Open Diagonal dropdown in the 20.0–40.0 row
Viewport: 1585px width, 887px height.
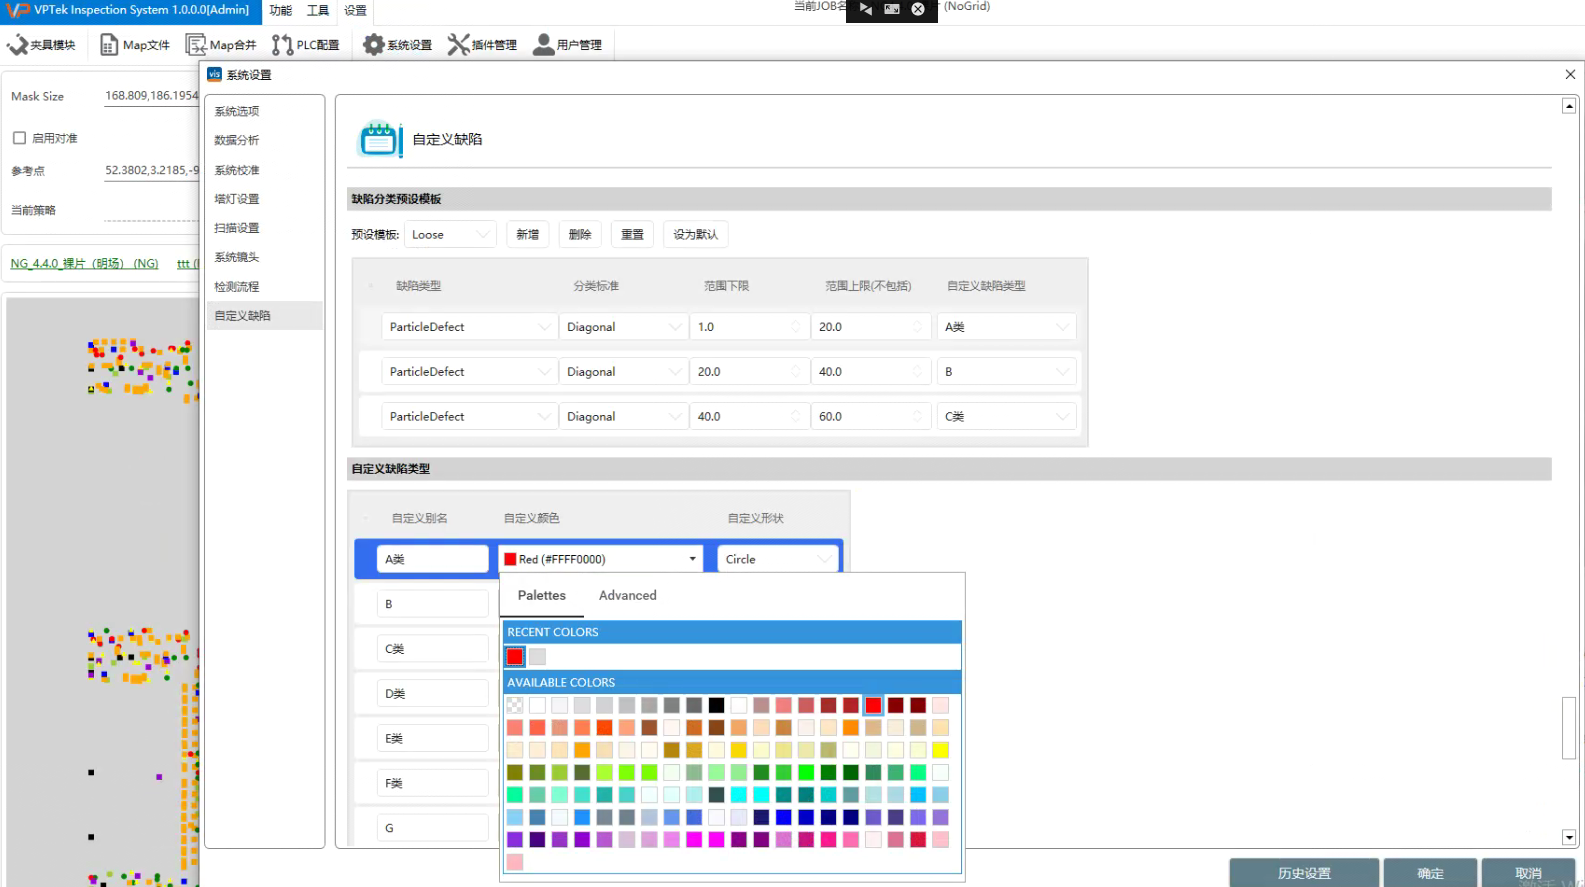[x=623, y=372]
